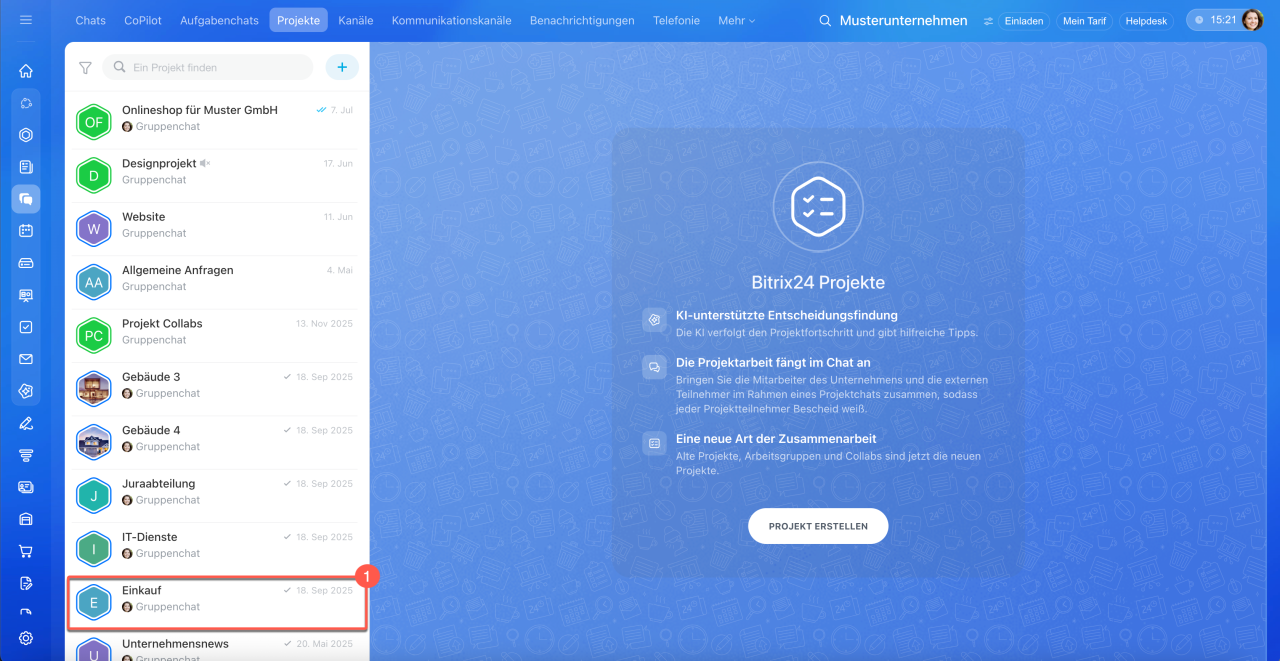Open the messenger chat bubbles sidebar icon

pyautogui.click(x=26, y=199)
